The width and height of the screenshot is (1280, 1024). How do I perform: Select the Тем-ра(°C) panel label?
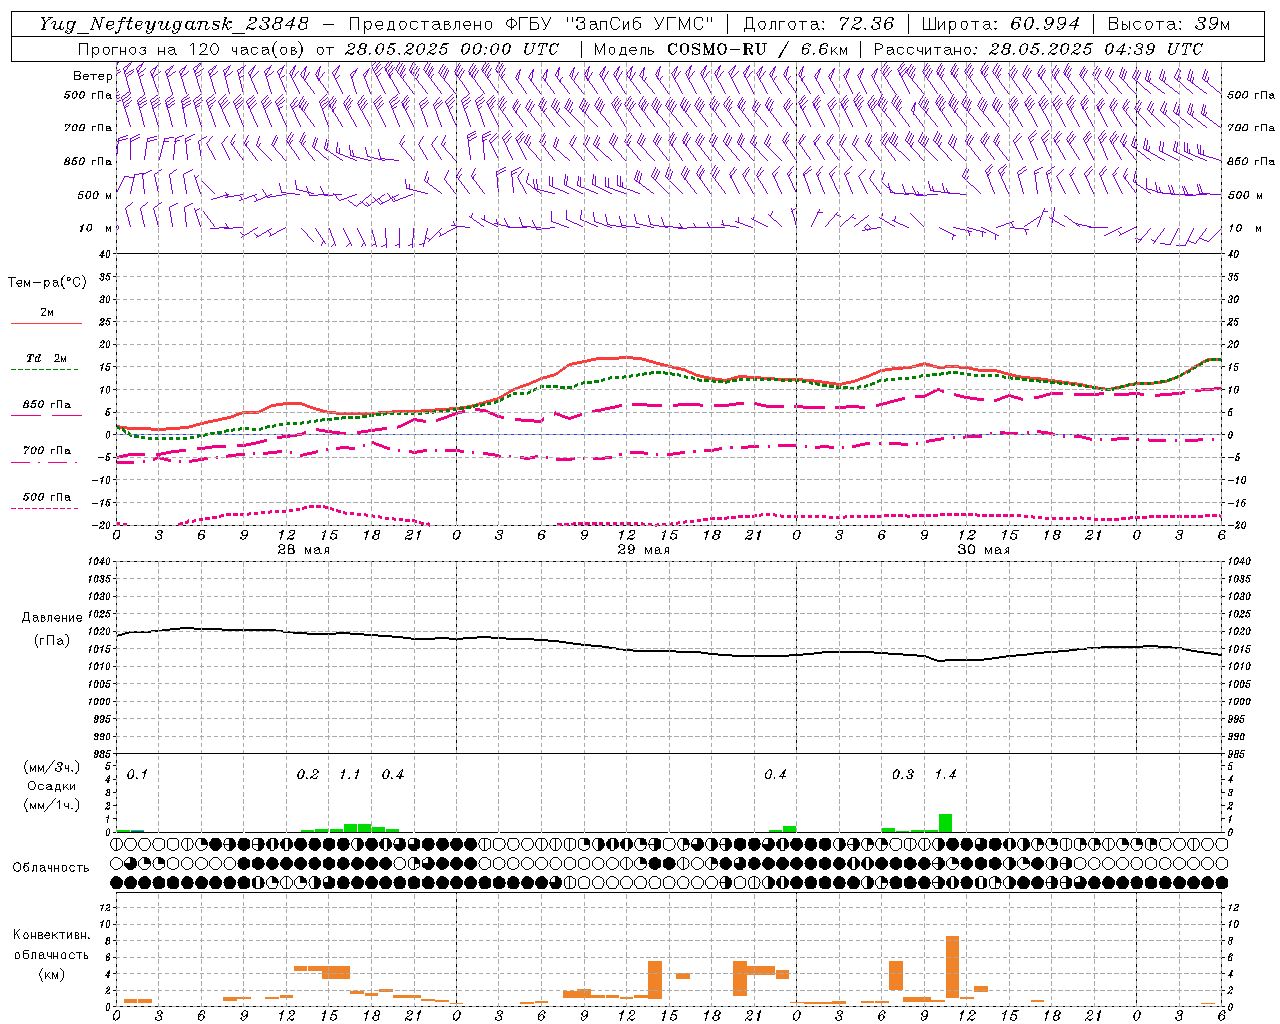coord(47,283)
